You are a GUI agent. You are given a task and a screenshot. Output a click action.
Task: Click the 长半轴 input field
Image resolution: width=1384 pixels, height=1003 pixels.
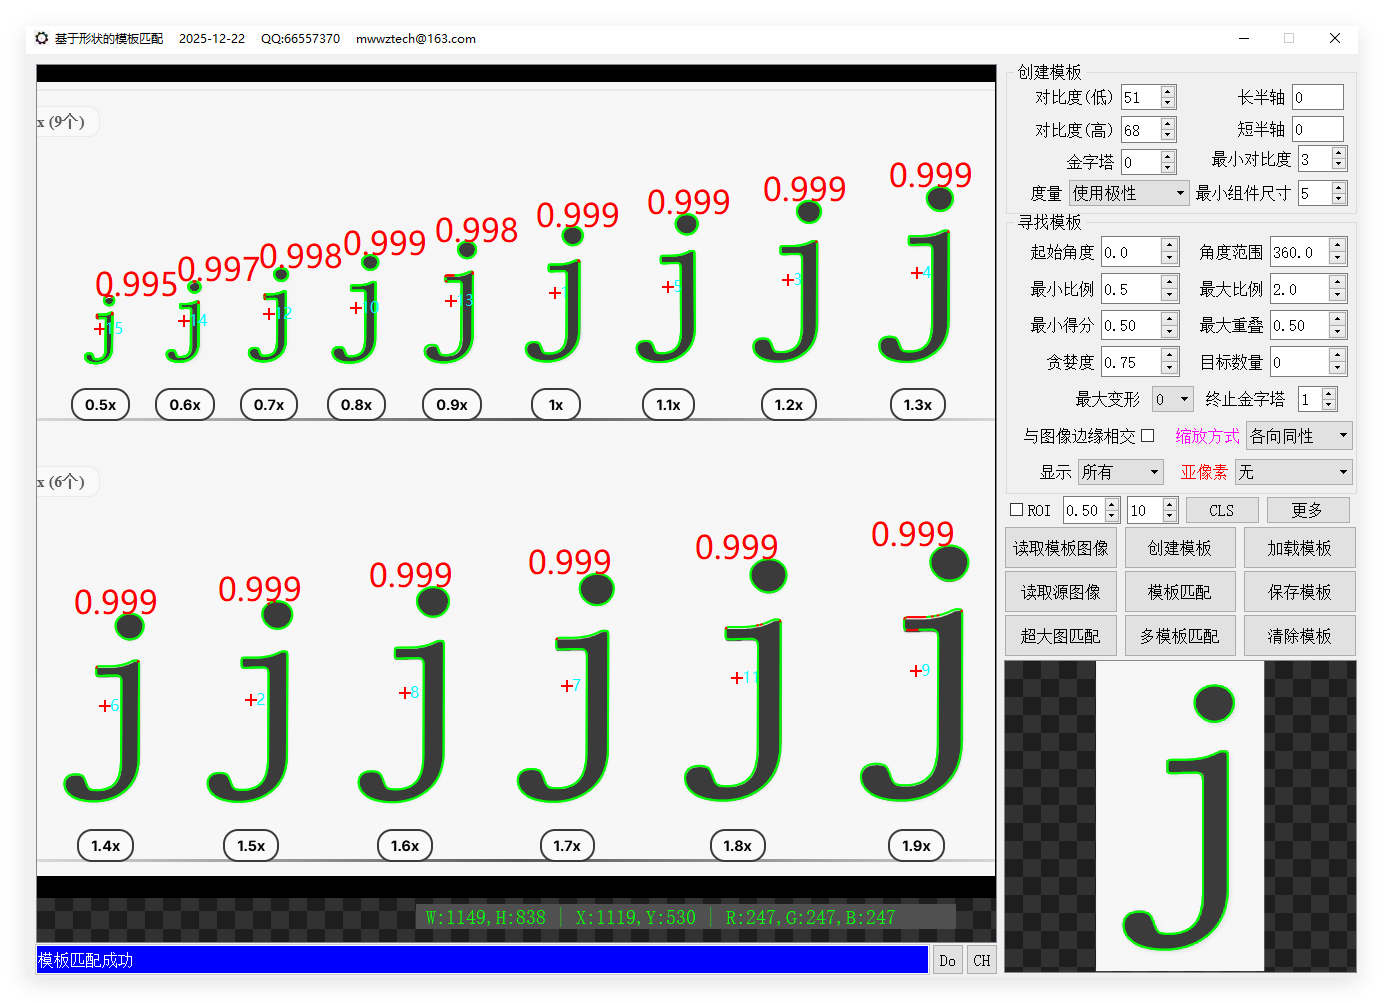coord(1316,98)
